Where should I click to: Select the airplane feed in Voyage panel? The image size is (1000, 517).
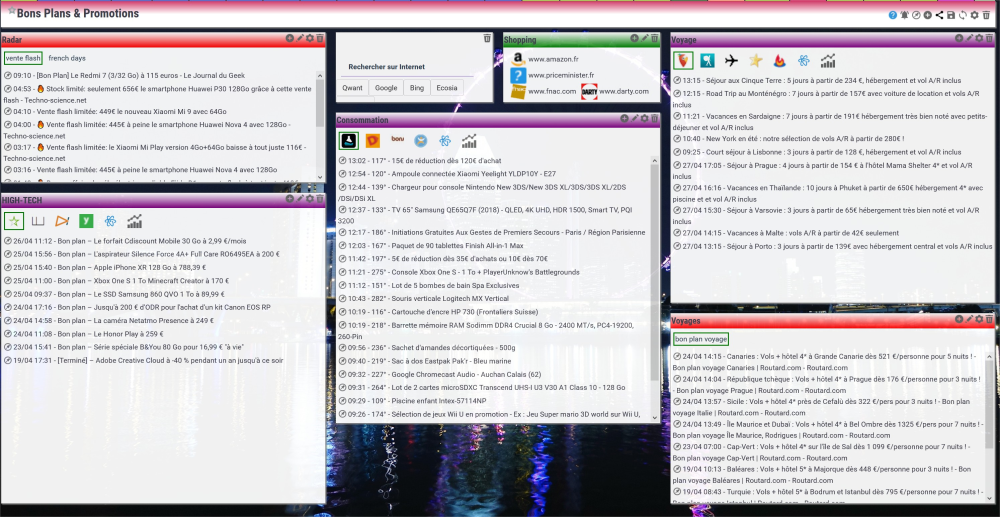732,61
